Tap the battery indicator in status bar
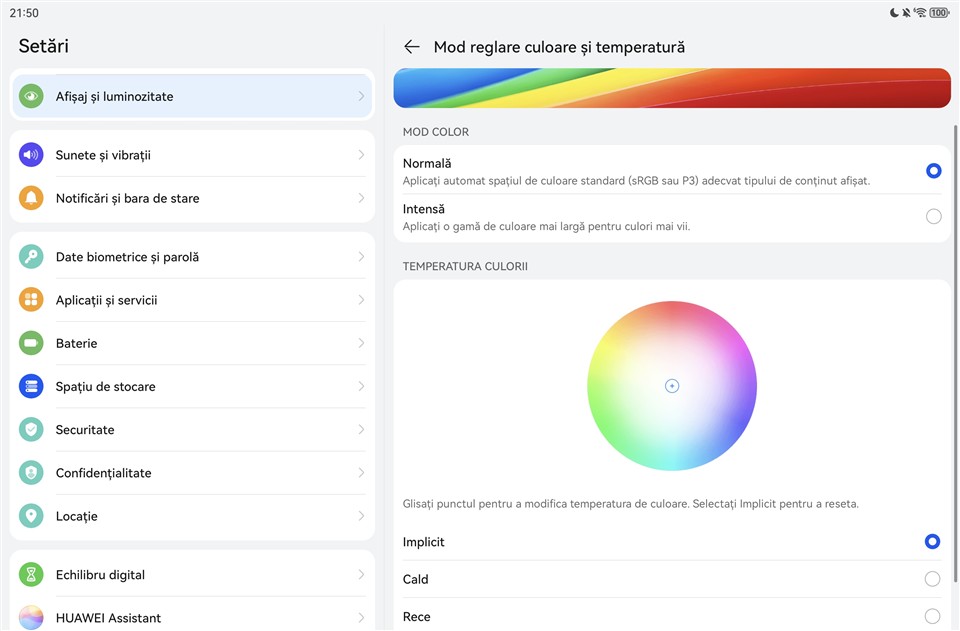The image size is (960, 631). tap(938, 13)
